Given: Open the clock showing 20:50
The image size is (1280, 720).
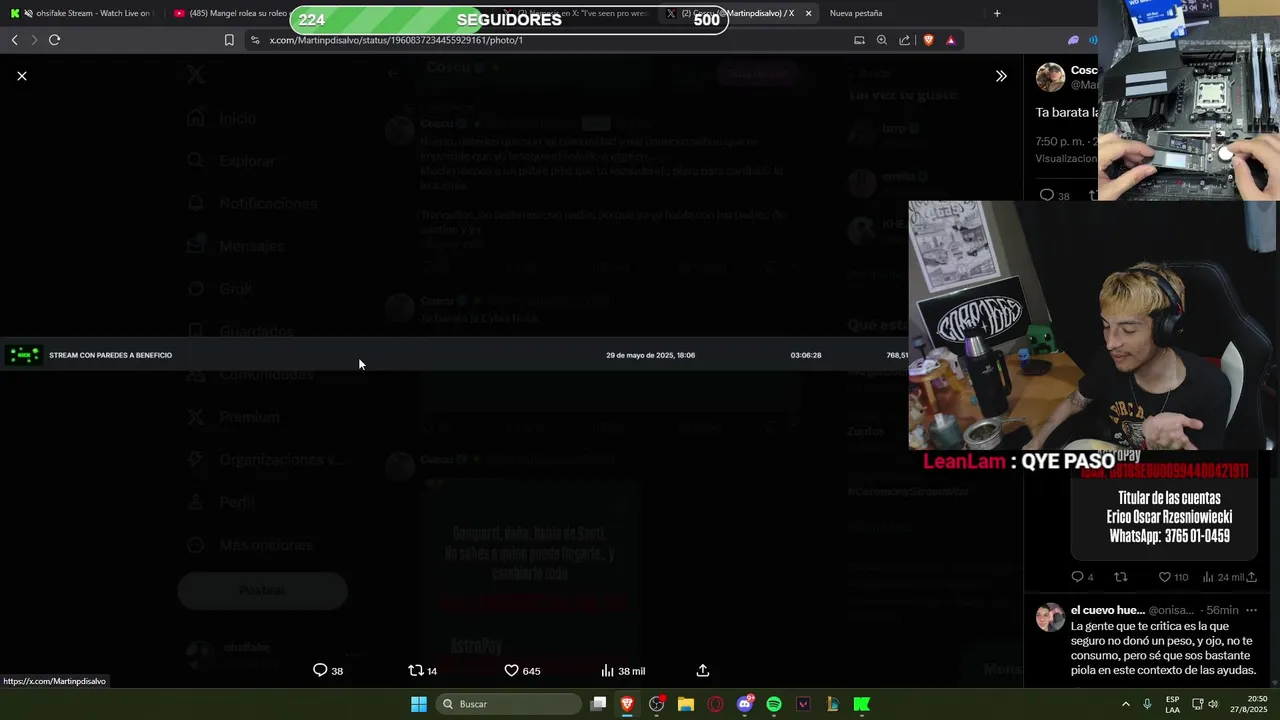Looking at the screenshot, I should tap(1249, 704).
